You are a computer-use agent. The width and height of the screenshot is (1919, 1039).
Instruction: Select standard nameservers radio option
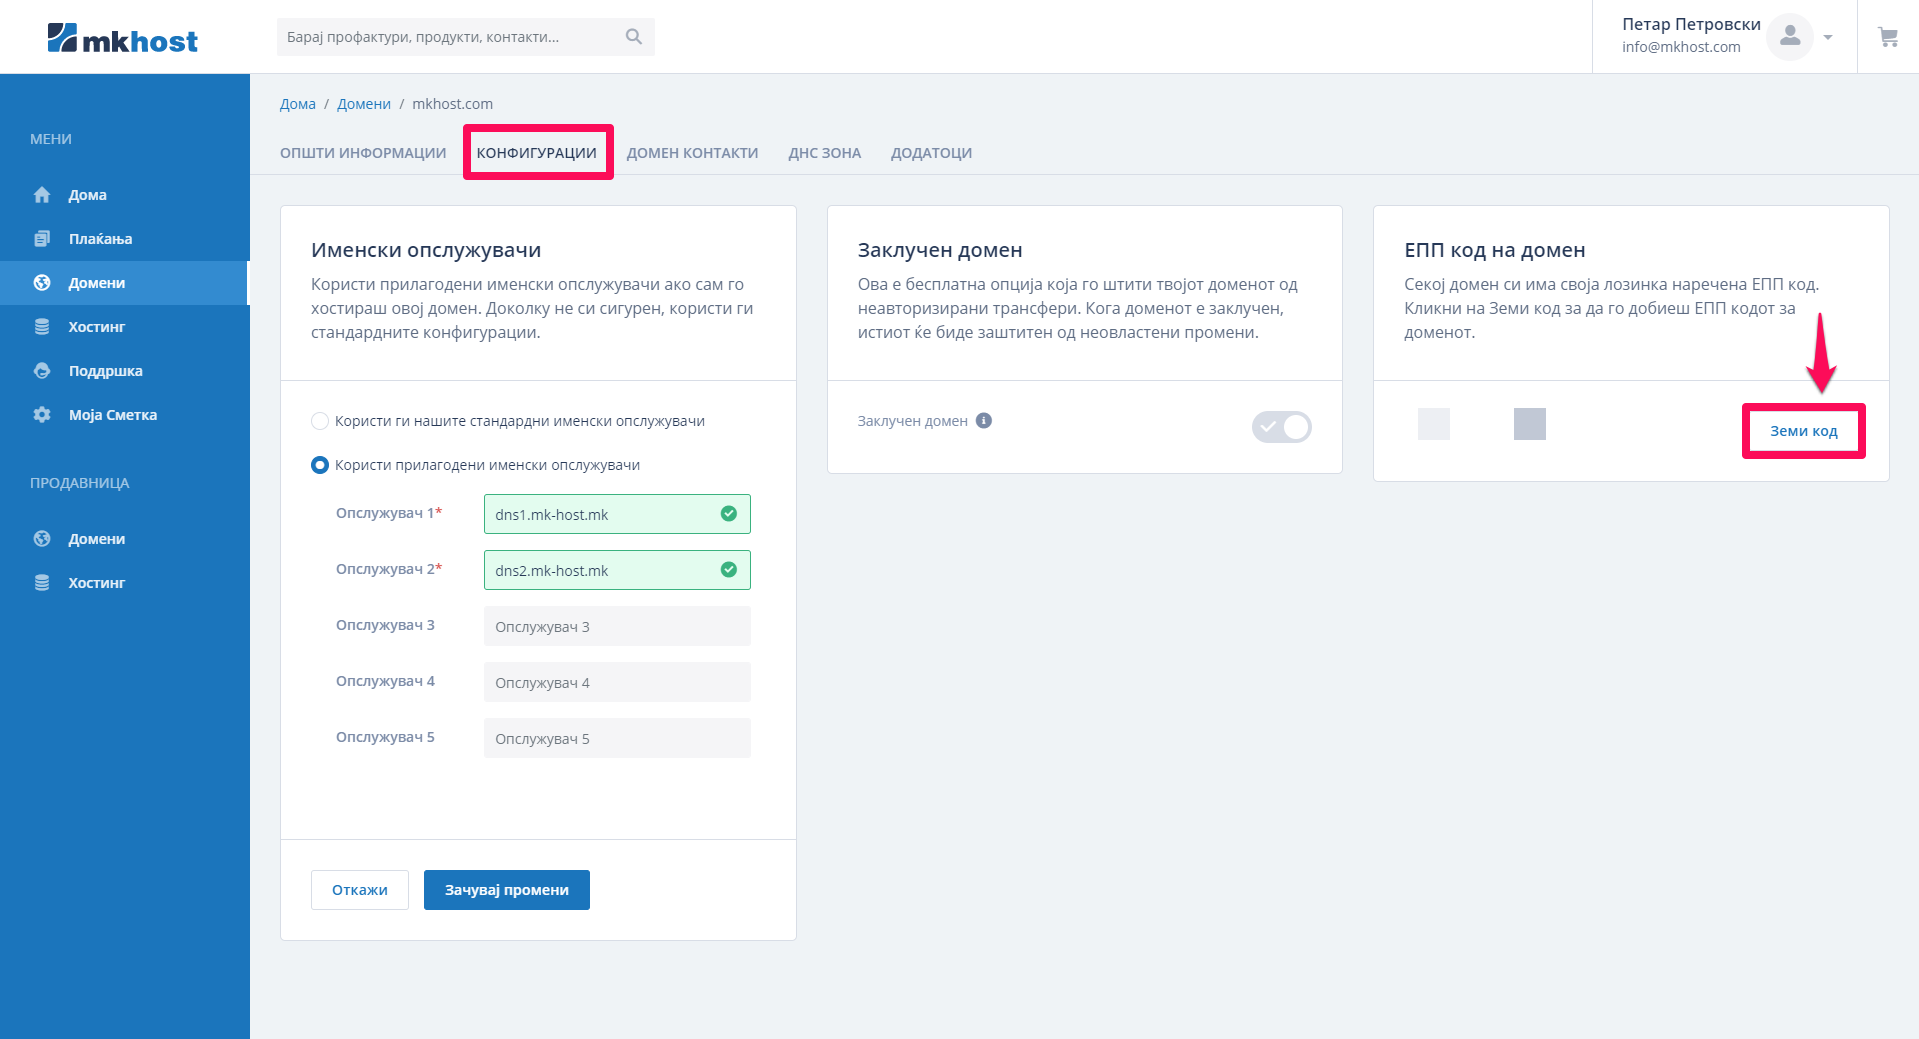(x=320, y=421)
